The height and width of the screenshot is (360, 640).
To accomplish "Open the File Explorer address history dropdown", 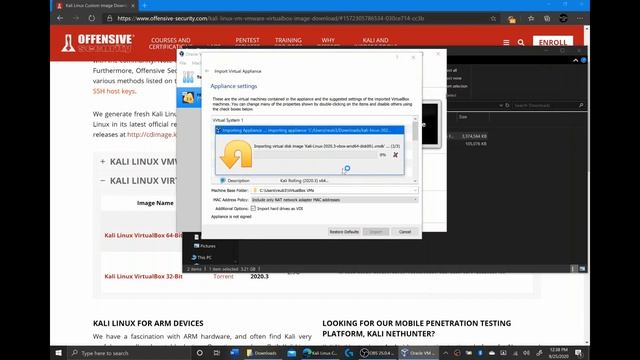I will [500, 105].
